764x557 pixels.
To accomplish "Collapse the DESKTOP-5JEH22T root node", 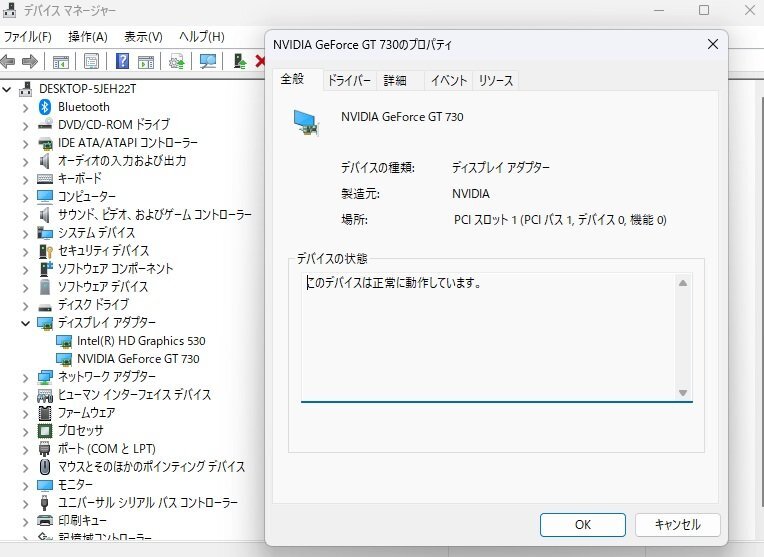I will click(x=7, y=90).
